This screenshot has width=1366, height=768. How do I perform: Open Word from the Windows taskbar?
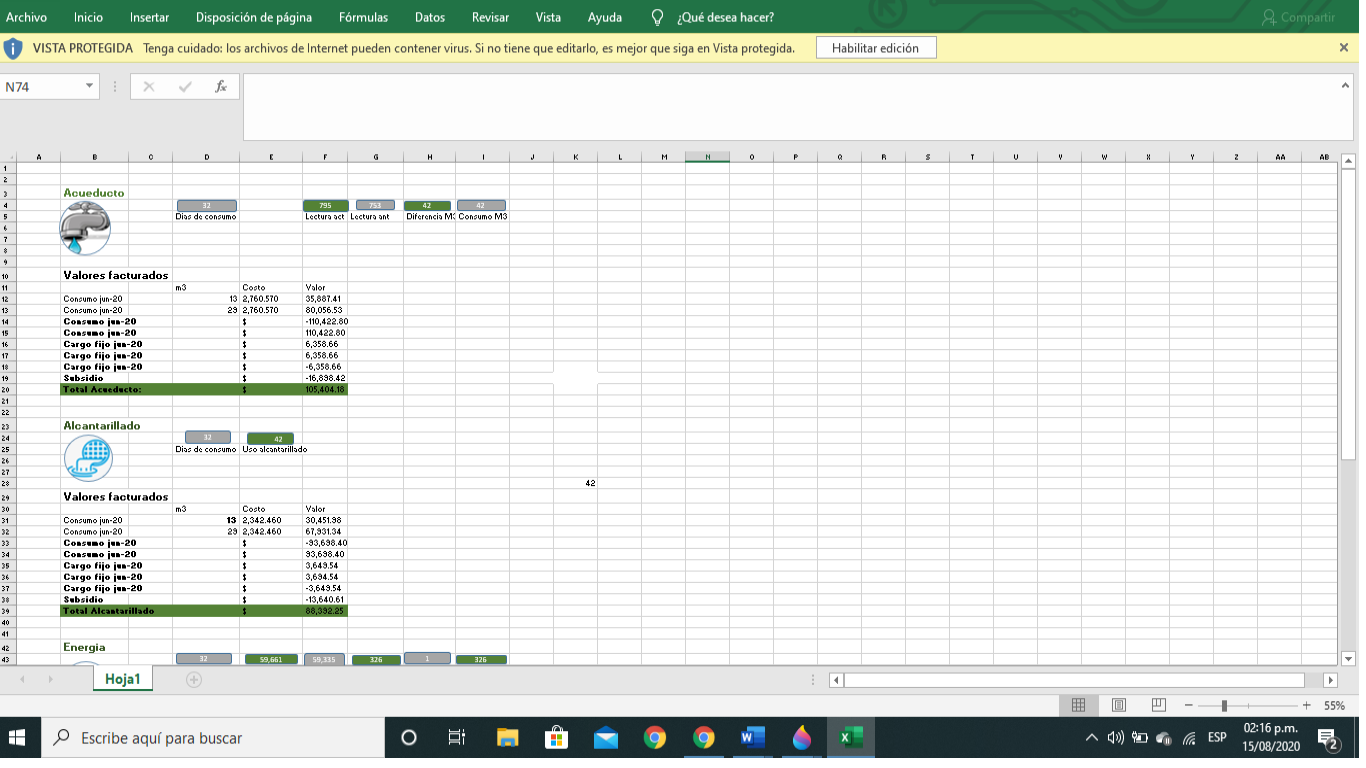(752, 738)
